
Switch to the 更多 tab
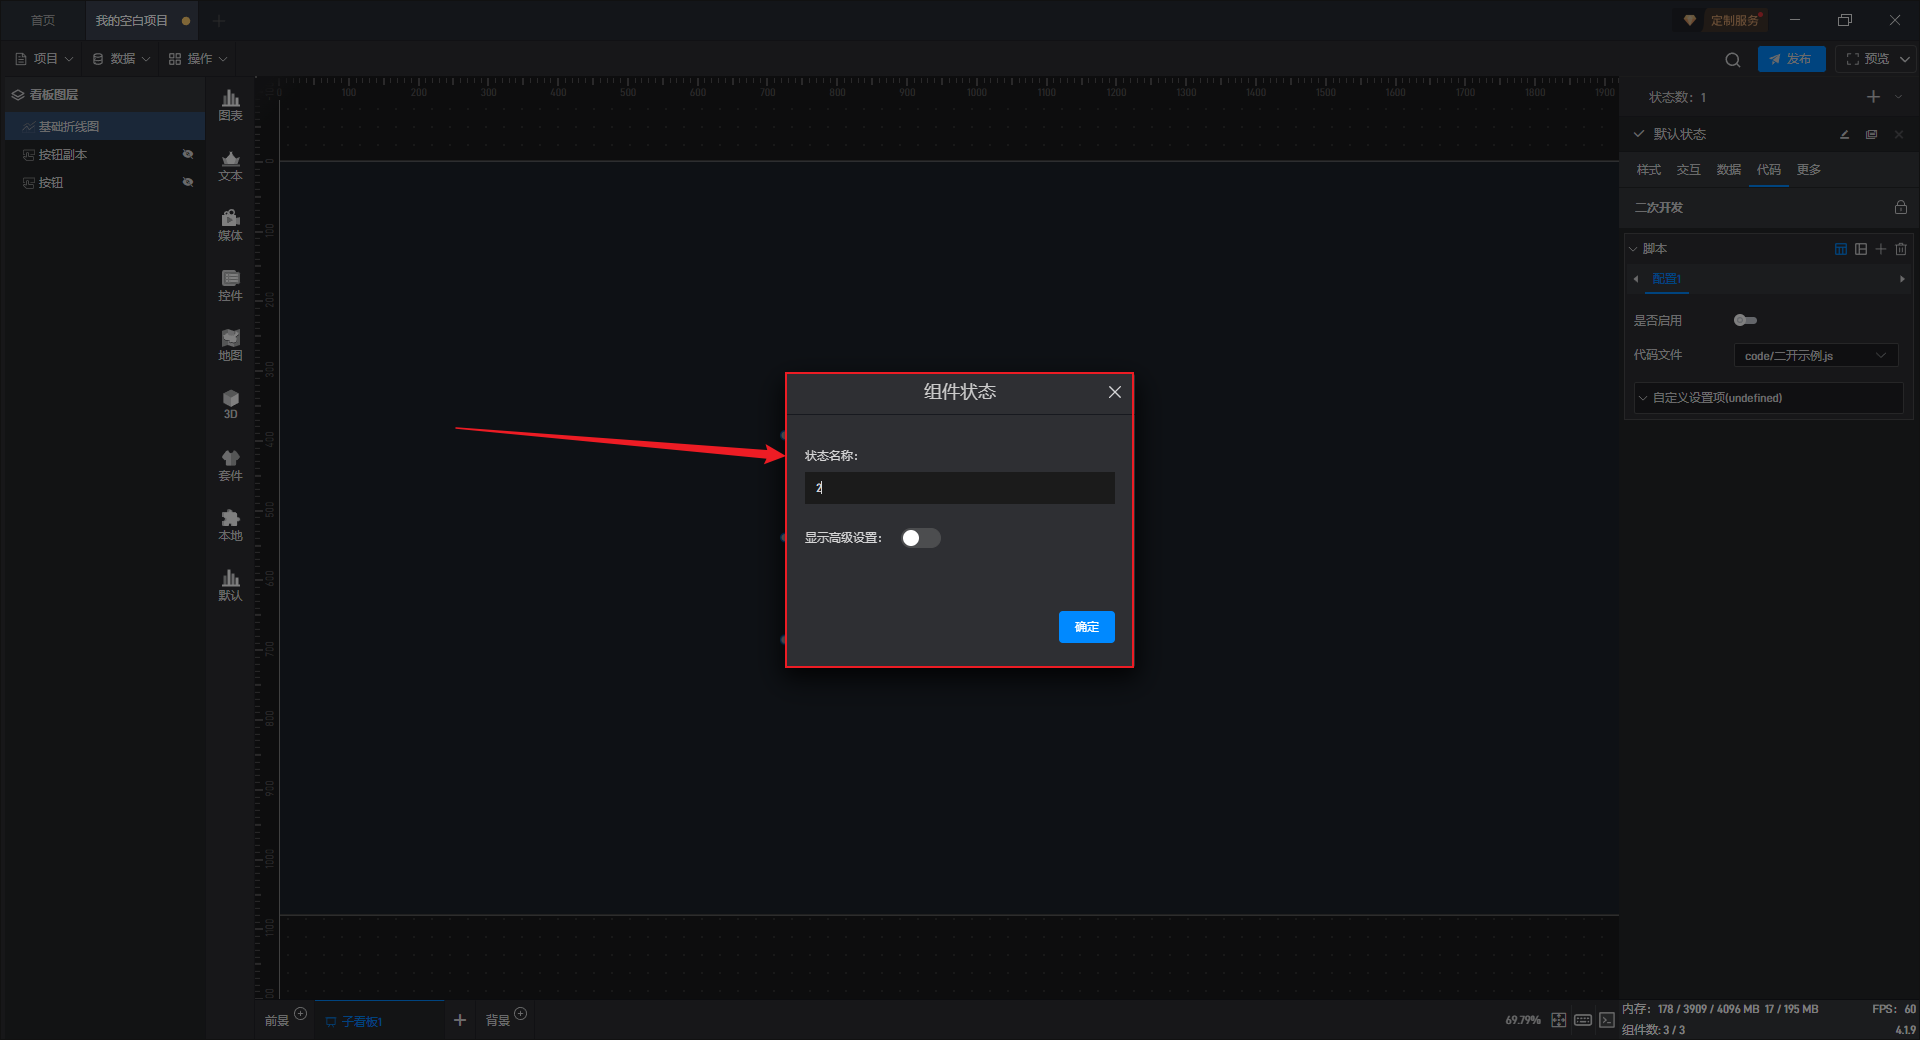pyautogui.click(x=1808, y=170)
